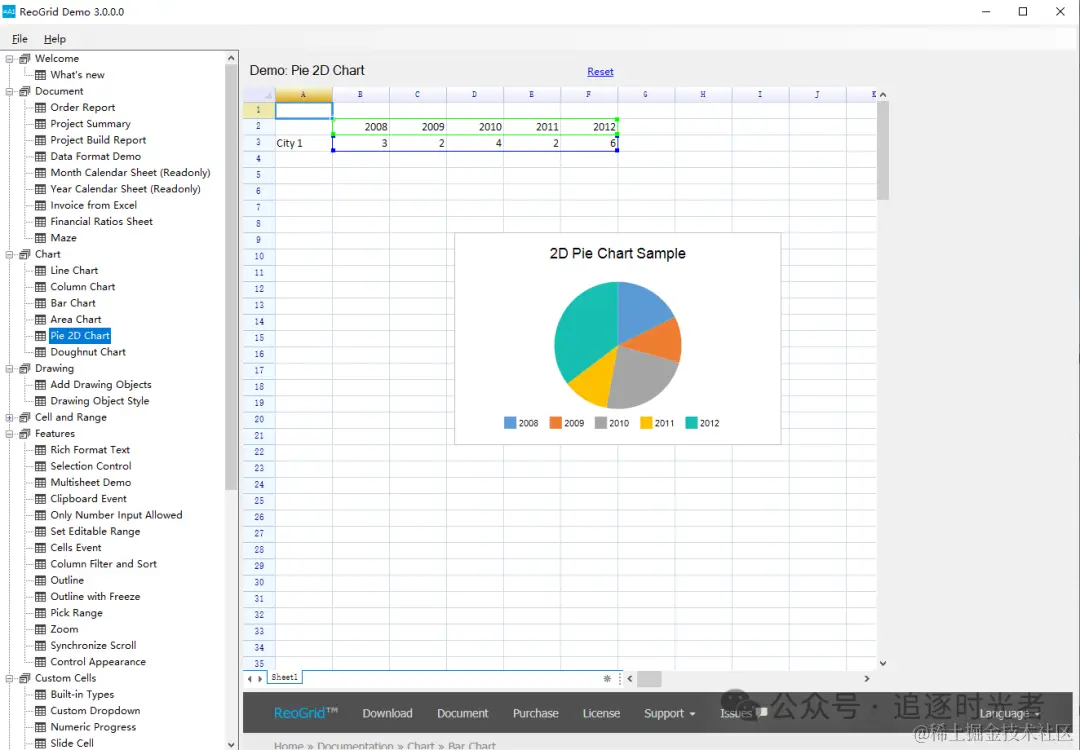Click the sheet icon beside Data Format Demo
1080x750 pixels.
coord(41,156)
